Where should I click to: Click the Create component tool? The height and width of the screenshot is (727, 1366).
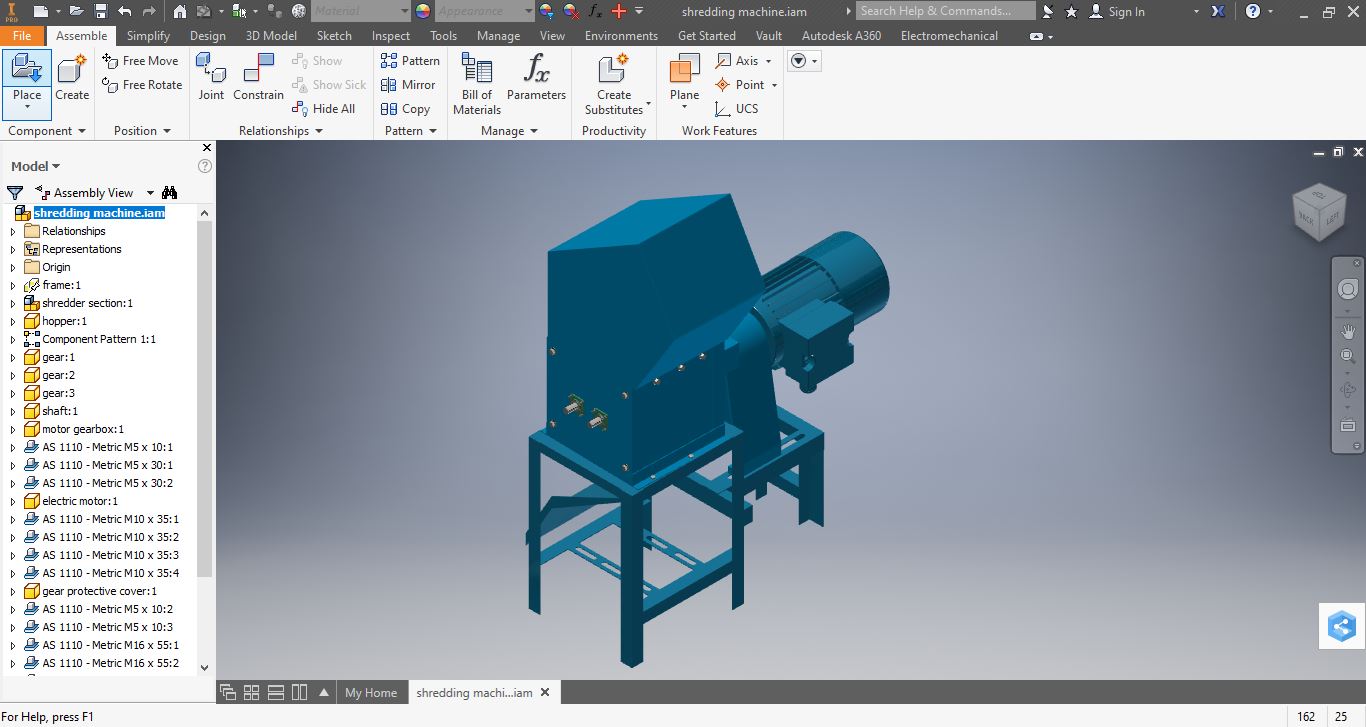72,78
